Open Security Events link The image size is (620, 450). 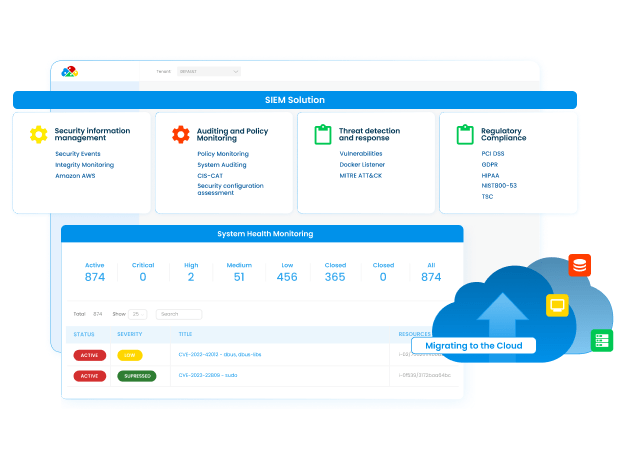tap(79, 154)
